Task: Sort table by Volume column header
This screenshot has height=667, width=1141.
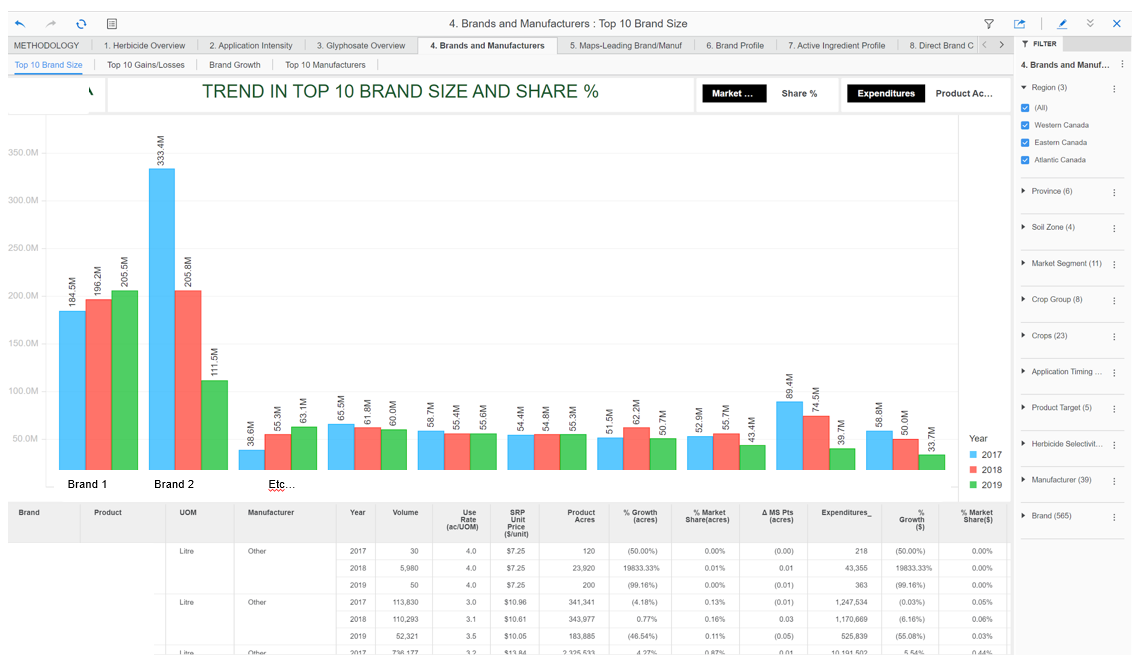Action: click(x=405, y=513)
